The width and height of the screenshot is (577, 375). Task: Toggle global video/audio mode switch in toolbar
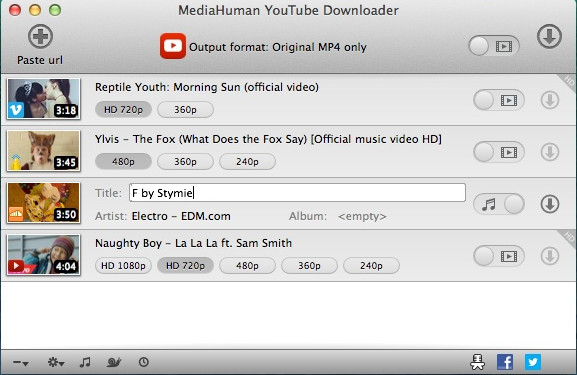point(493,46)
